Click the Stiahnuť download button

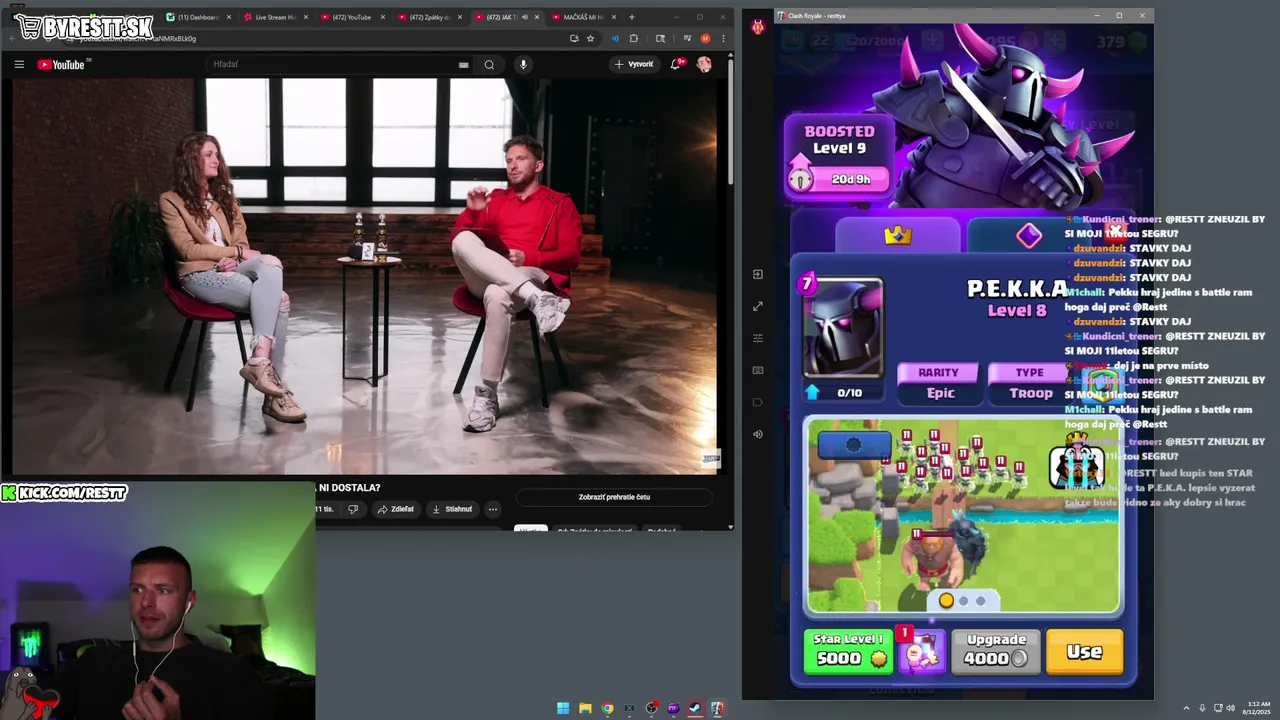coord(451,509)
